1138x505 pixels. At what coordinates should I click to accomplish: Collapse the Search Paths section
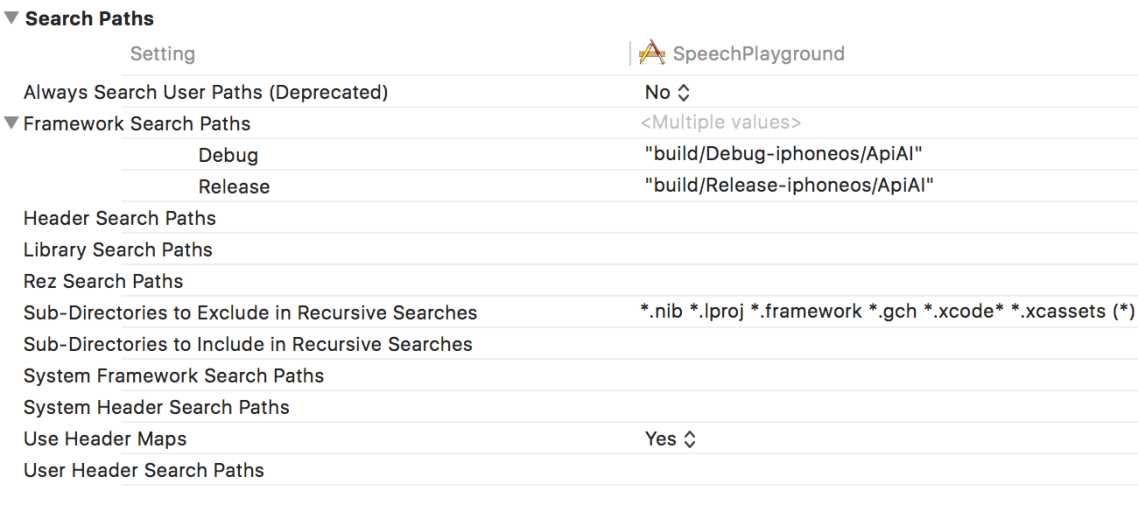12,19
